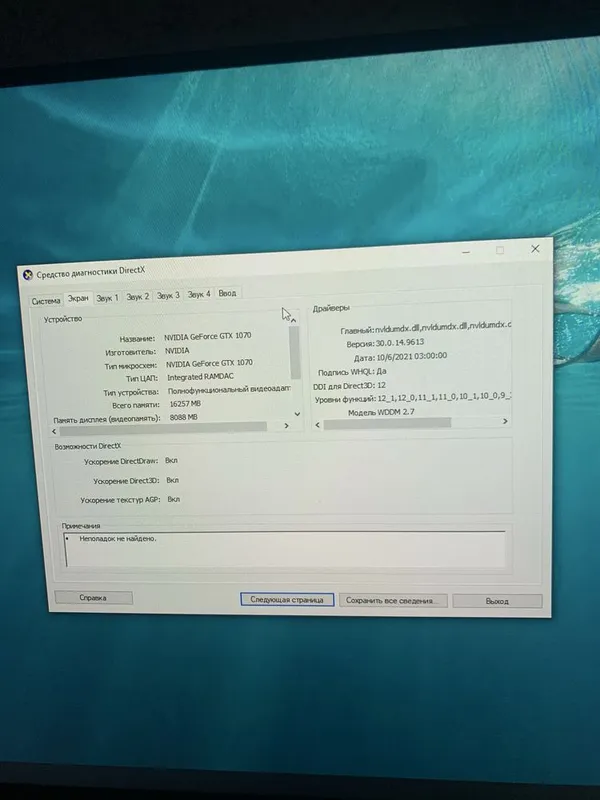Click the Подпись WHQL value Да
The width and height of the screenshot is (600, 800).
[382, 371]
